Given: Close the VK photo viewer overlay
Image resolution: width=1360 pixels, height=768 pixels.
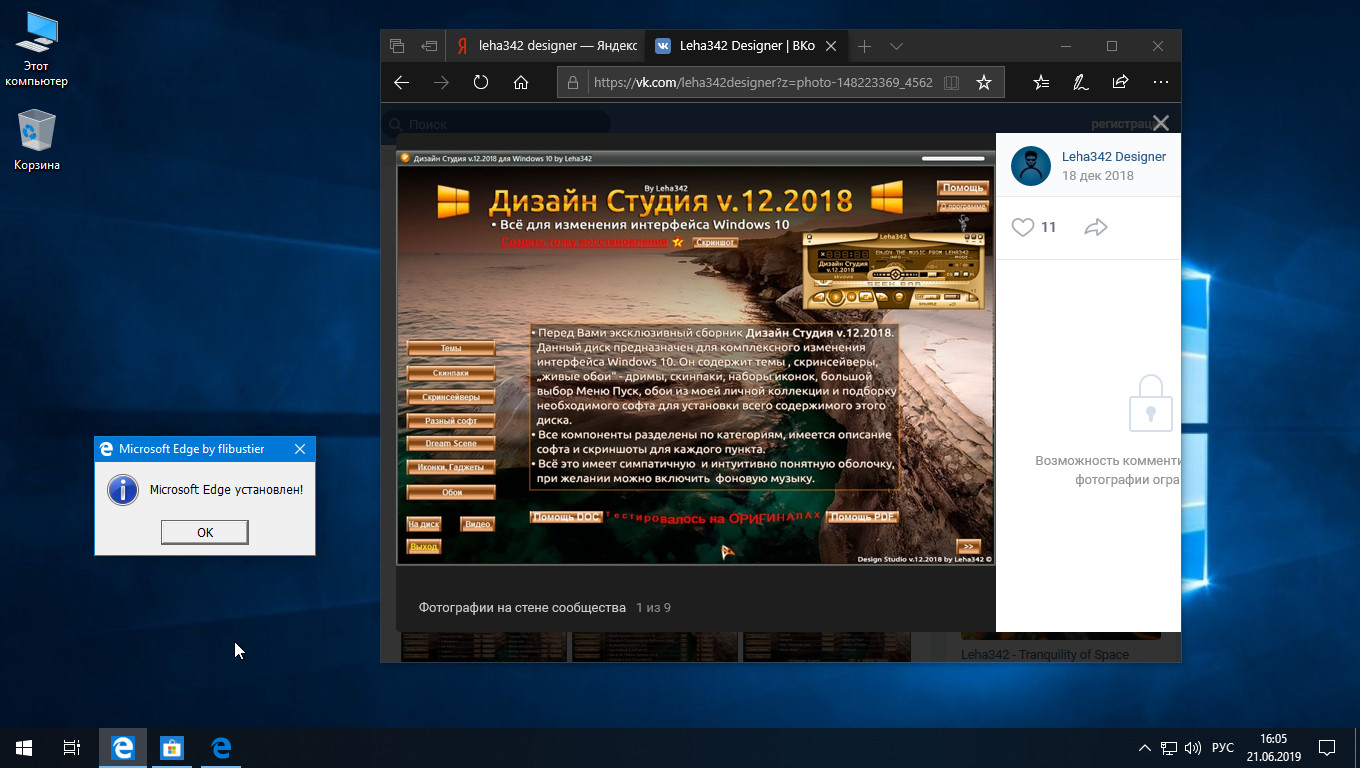Looking at the screenshot, I should coord(1160,123).
